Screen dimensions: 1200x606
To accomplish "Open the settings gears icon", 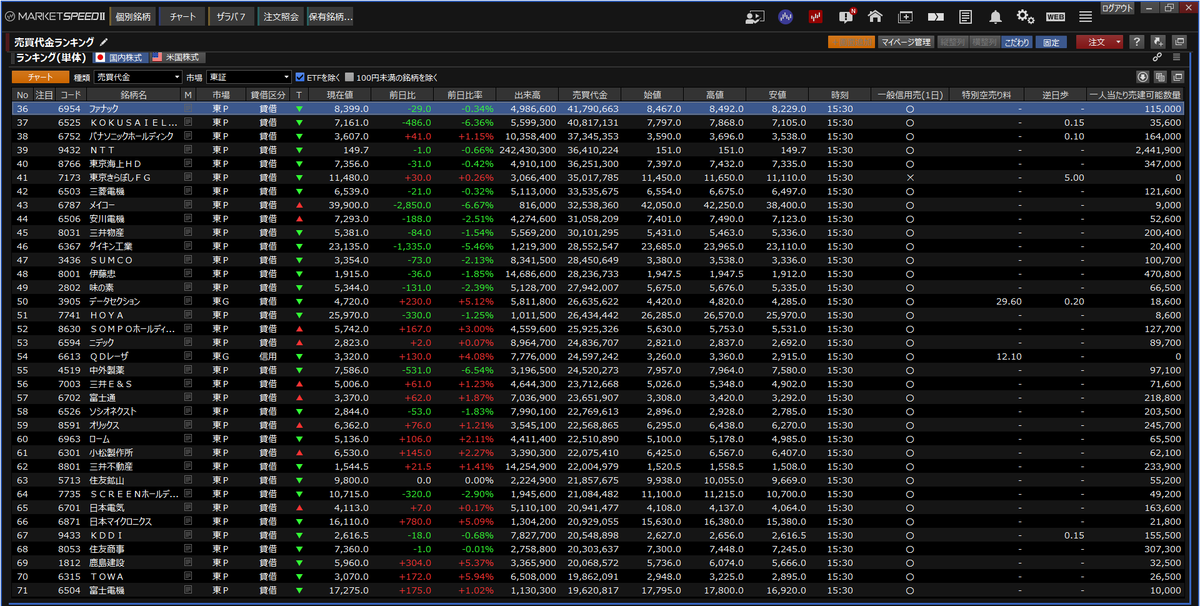I will click(1025, 16).
